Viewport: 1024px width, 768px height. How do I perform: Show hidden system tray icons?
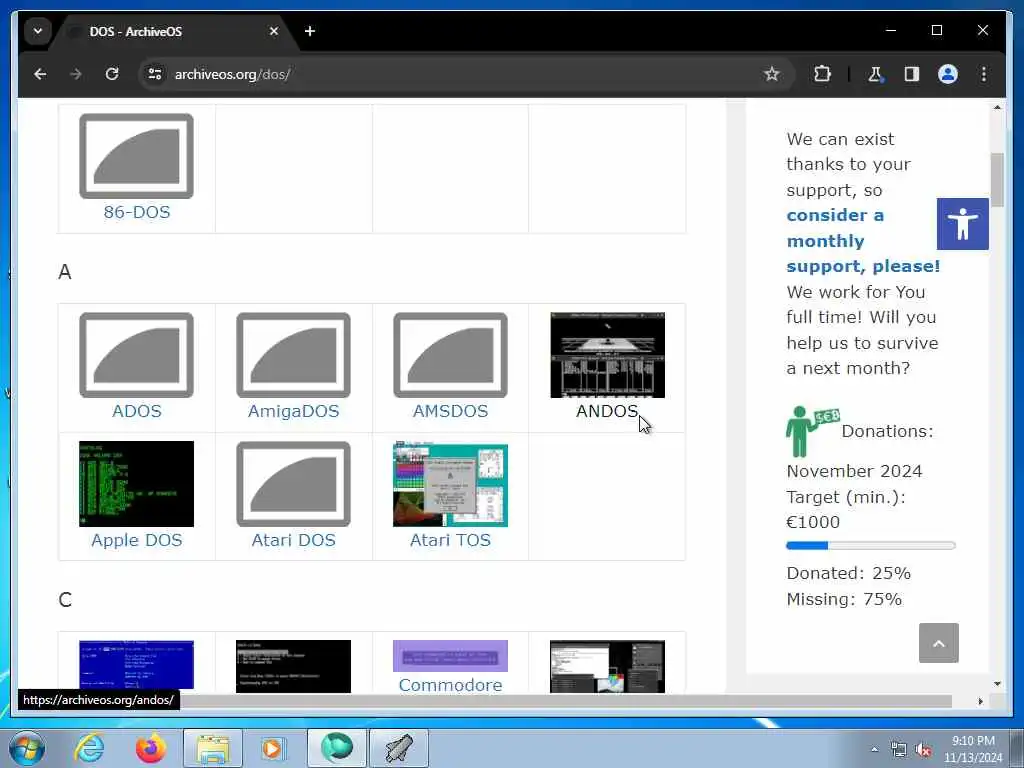(874, 750)
